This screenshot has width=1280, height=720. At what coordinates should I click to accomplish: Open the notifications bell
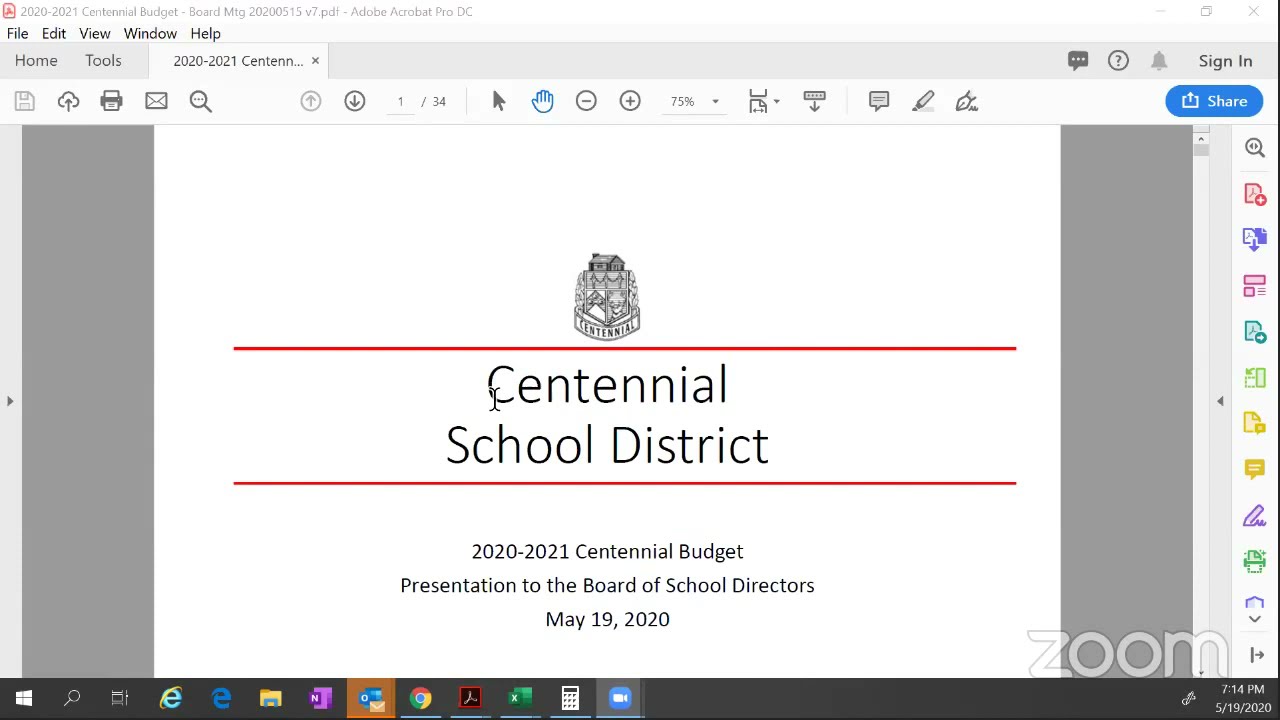1159,61
